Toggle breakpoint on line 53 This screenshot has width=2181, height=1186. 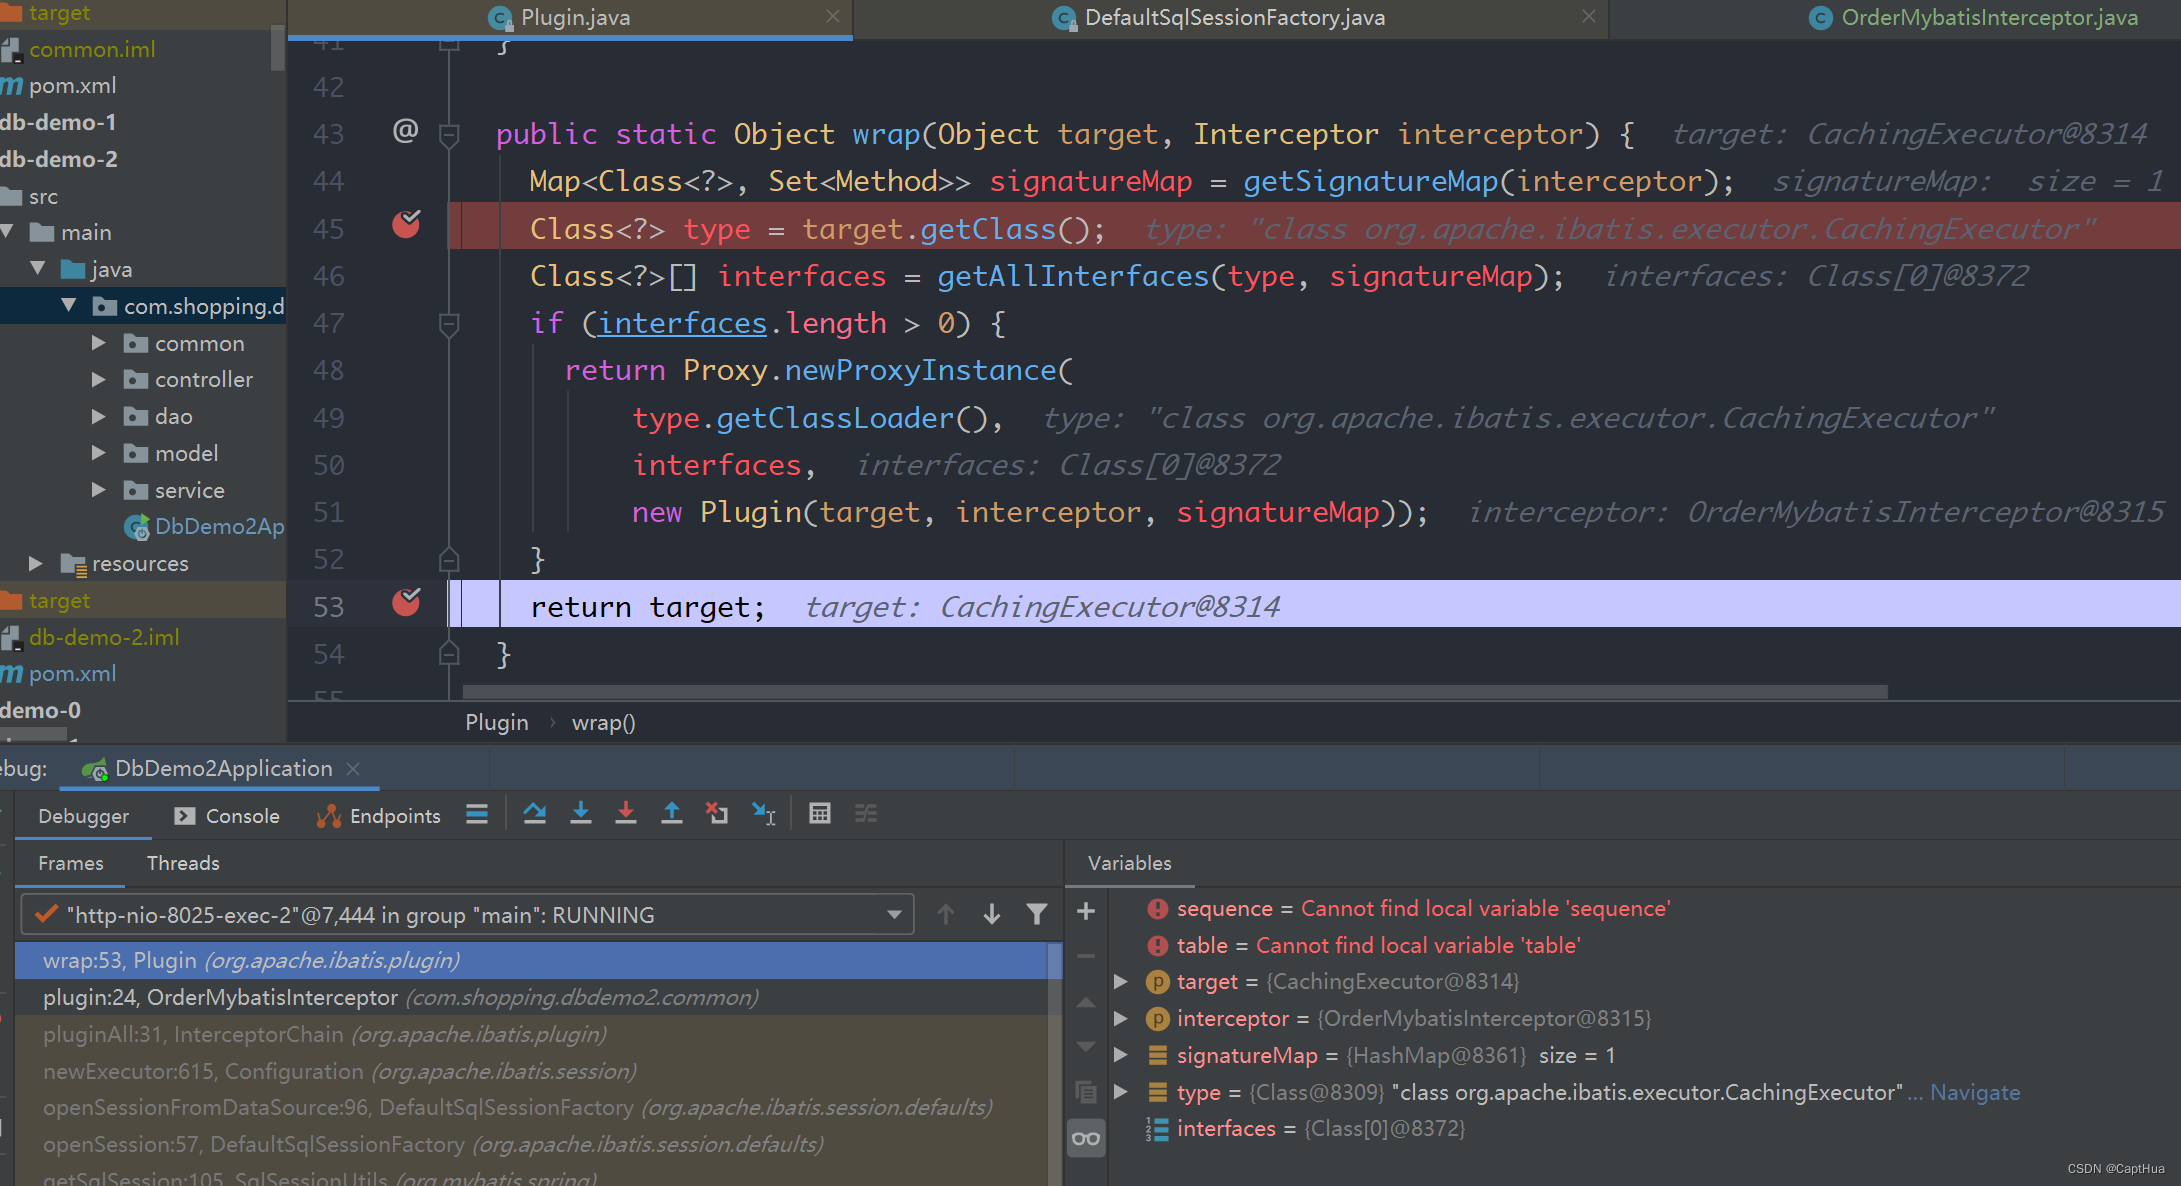(x=406, y=602)
